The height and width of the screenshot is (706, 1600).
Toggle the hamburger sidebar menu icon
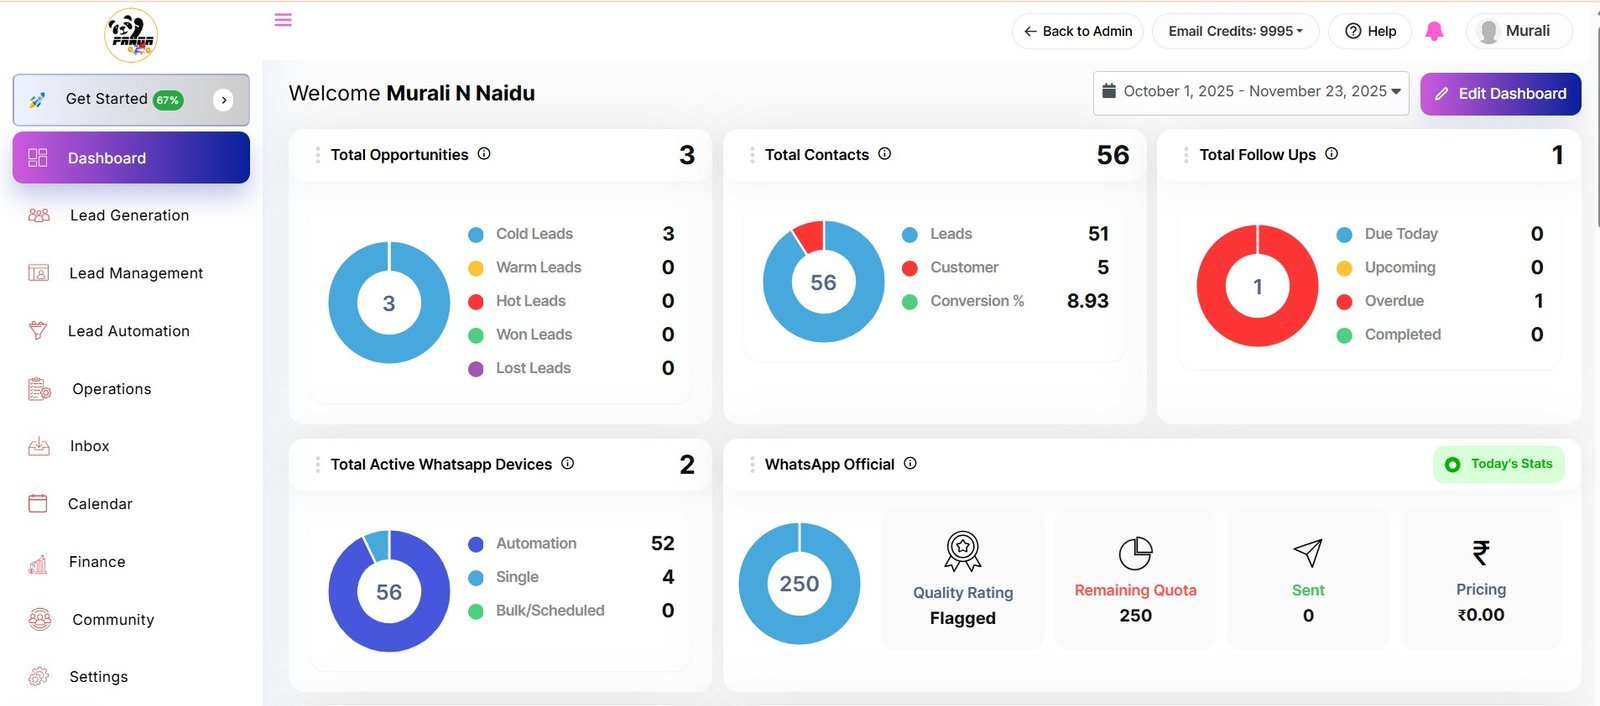click(x=283, y=20)
